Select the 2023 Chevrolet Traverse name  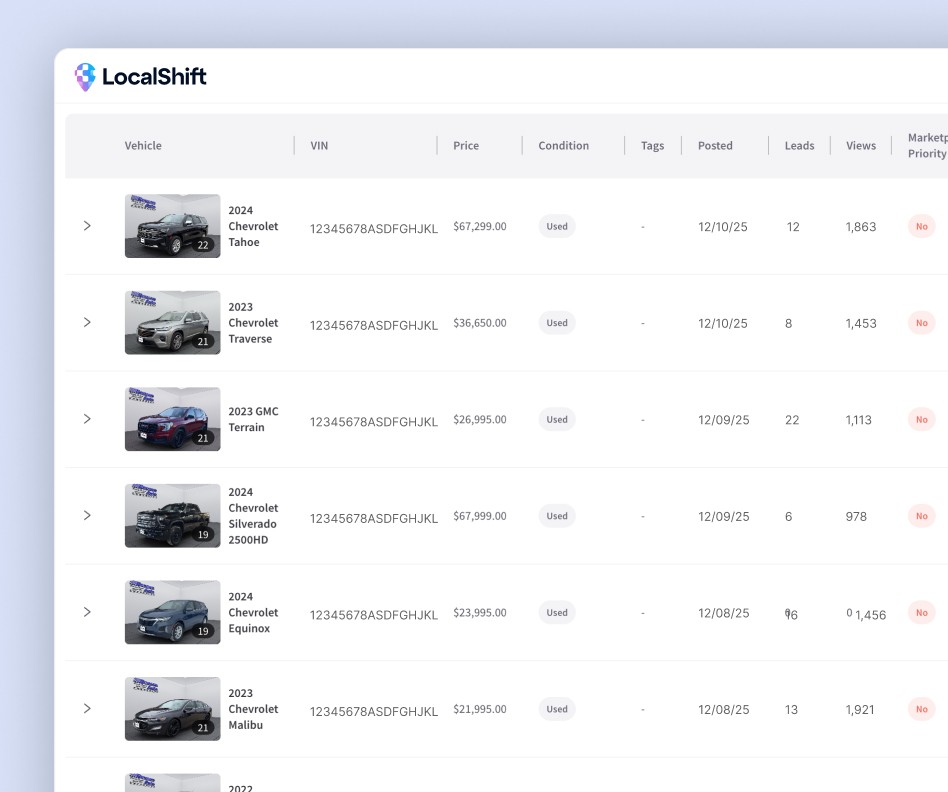coord(253,323)
